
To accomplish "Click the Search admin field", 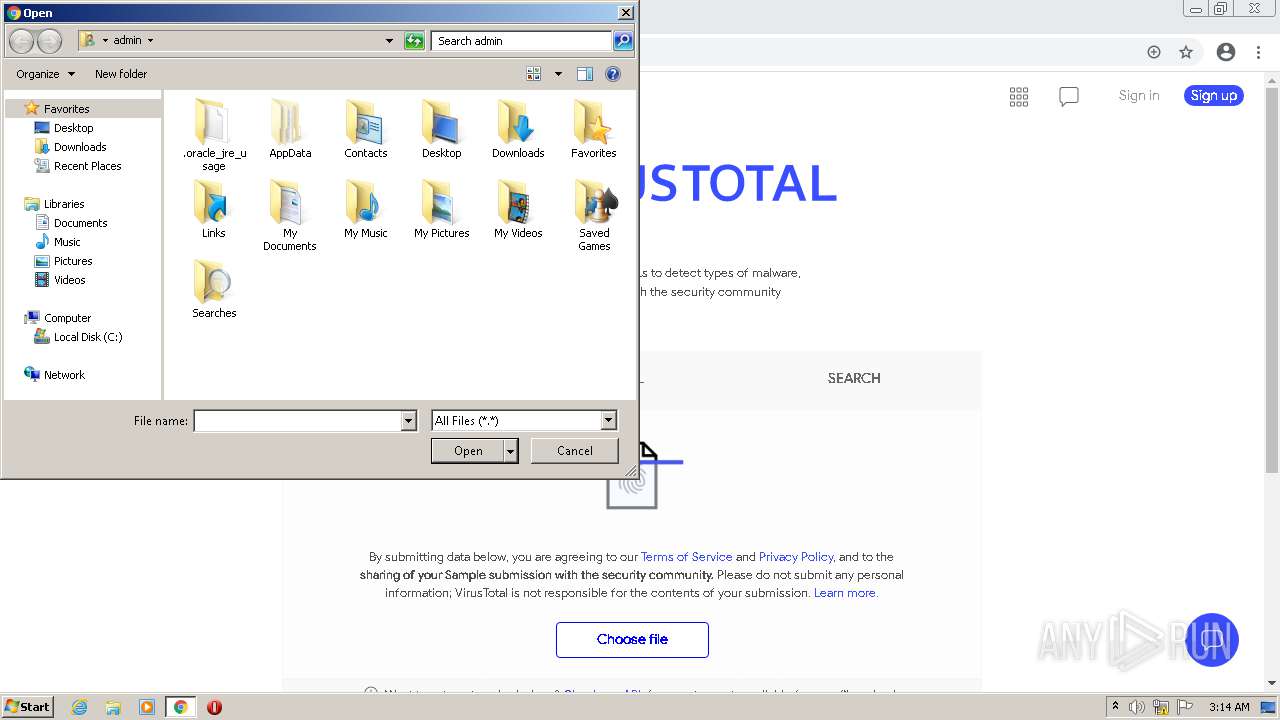I will point(522,41).
